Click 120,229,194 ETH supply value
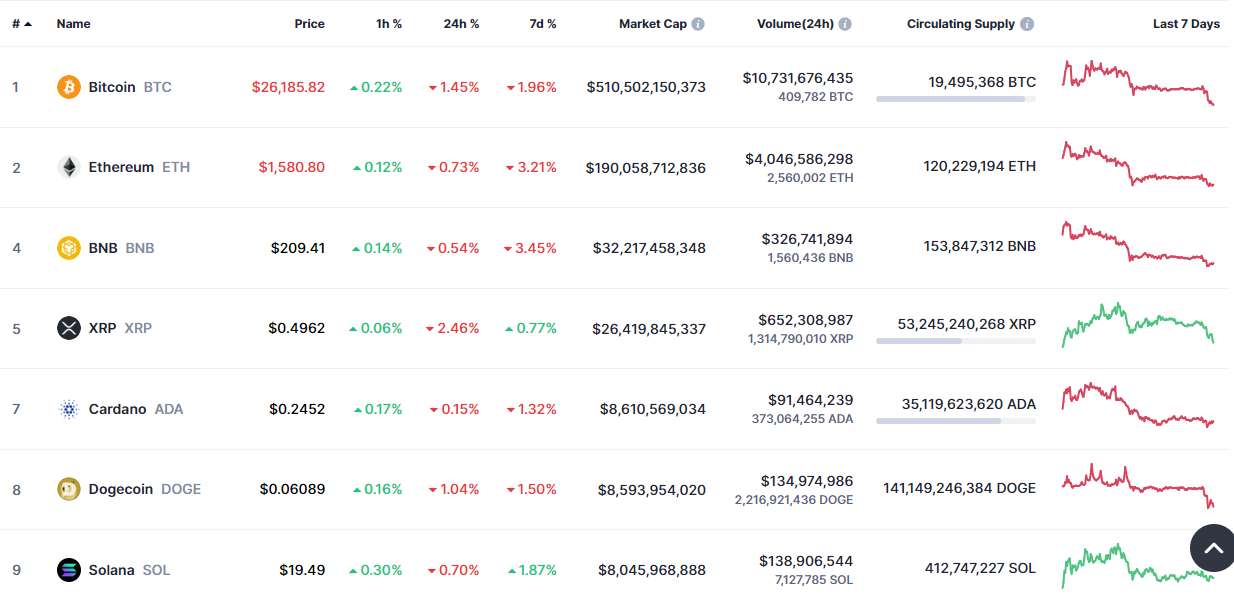 tap(980, 166)
